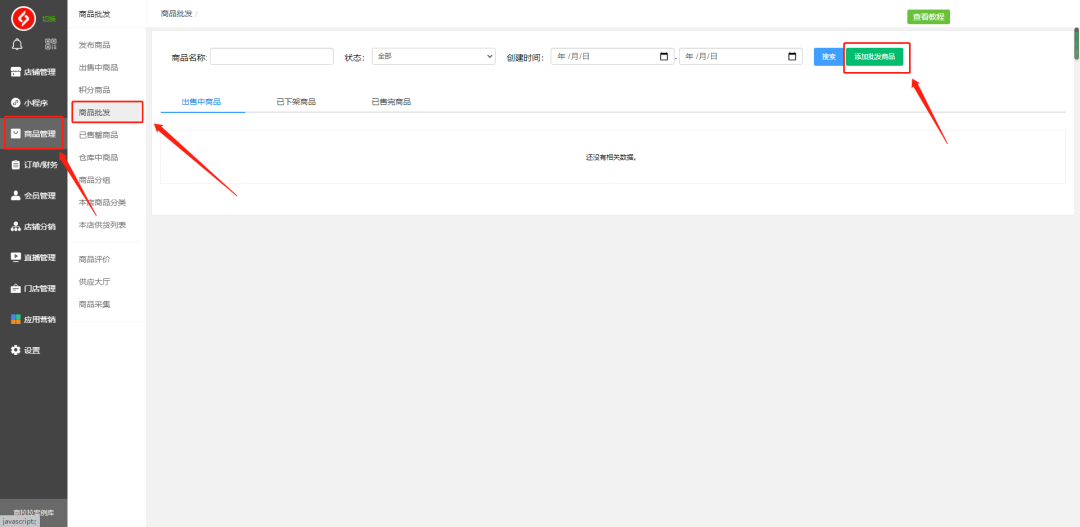The width and height of the screenshot is (1080, 527).
Task: Click the 会员管理 label in sidebar
Action: pyautogui.click(x=40, y=196)
